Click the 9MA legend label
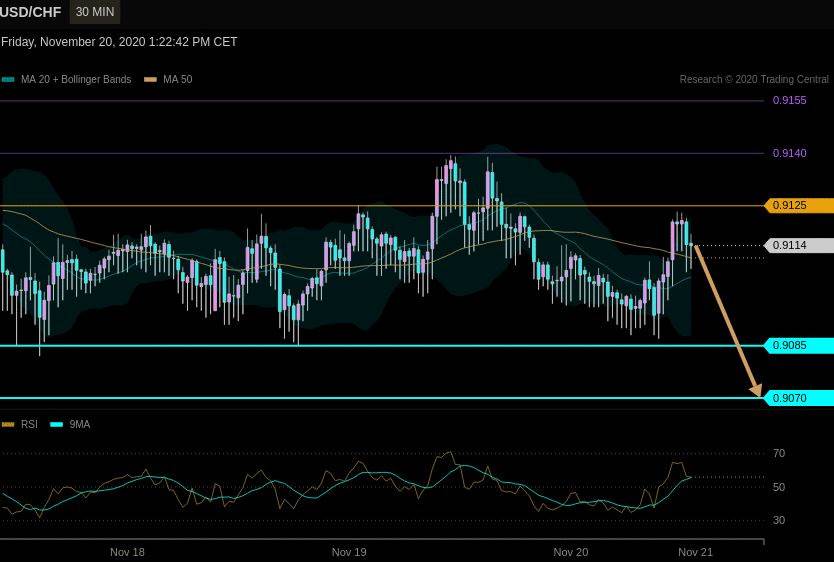Image resolution: width=834 pixels, height=562 pixels. click(x=80, y=424)
